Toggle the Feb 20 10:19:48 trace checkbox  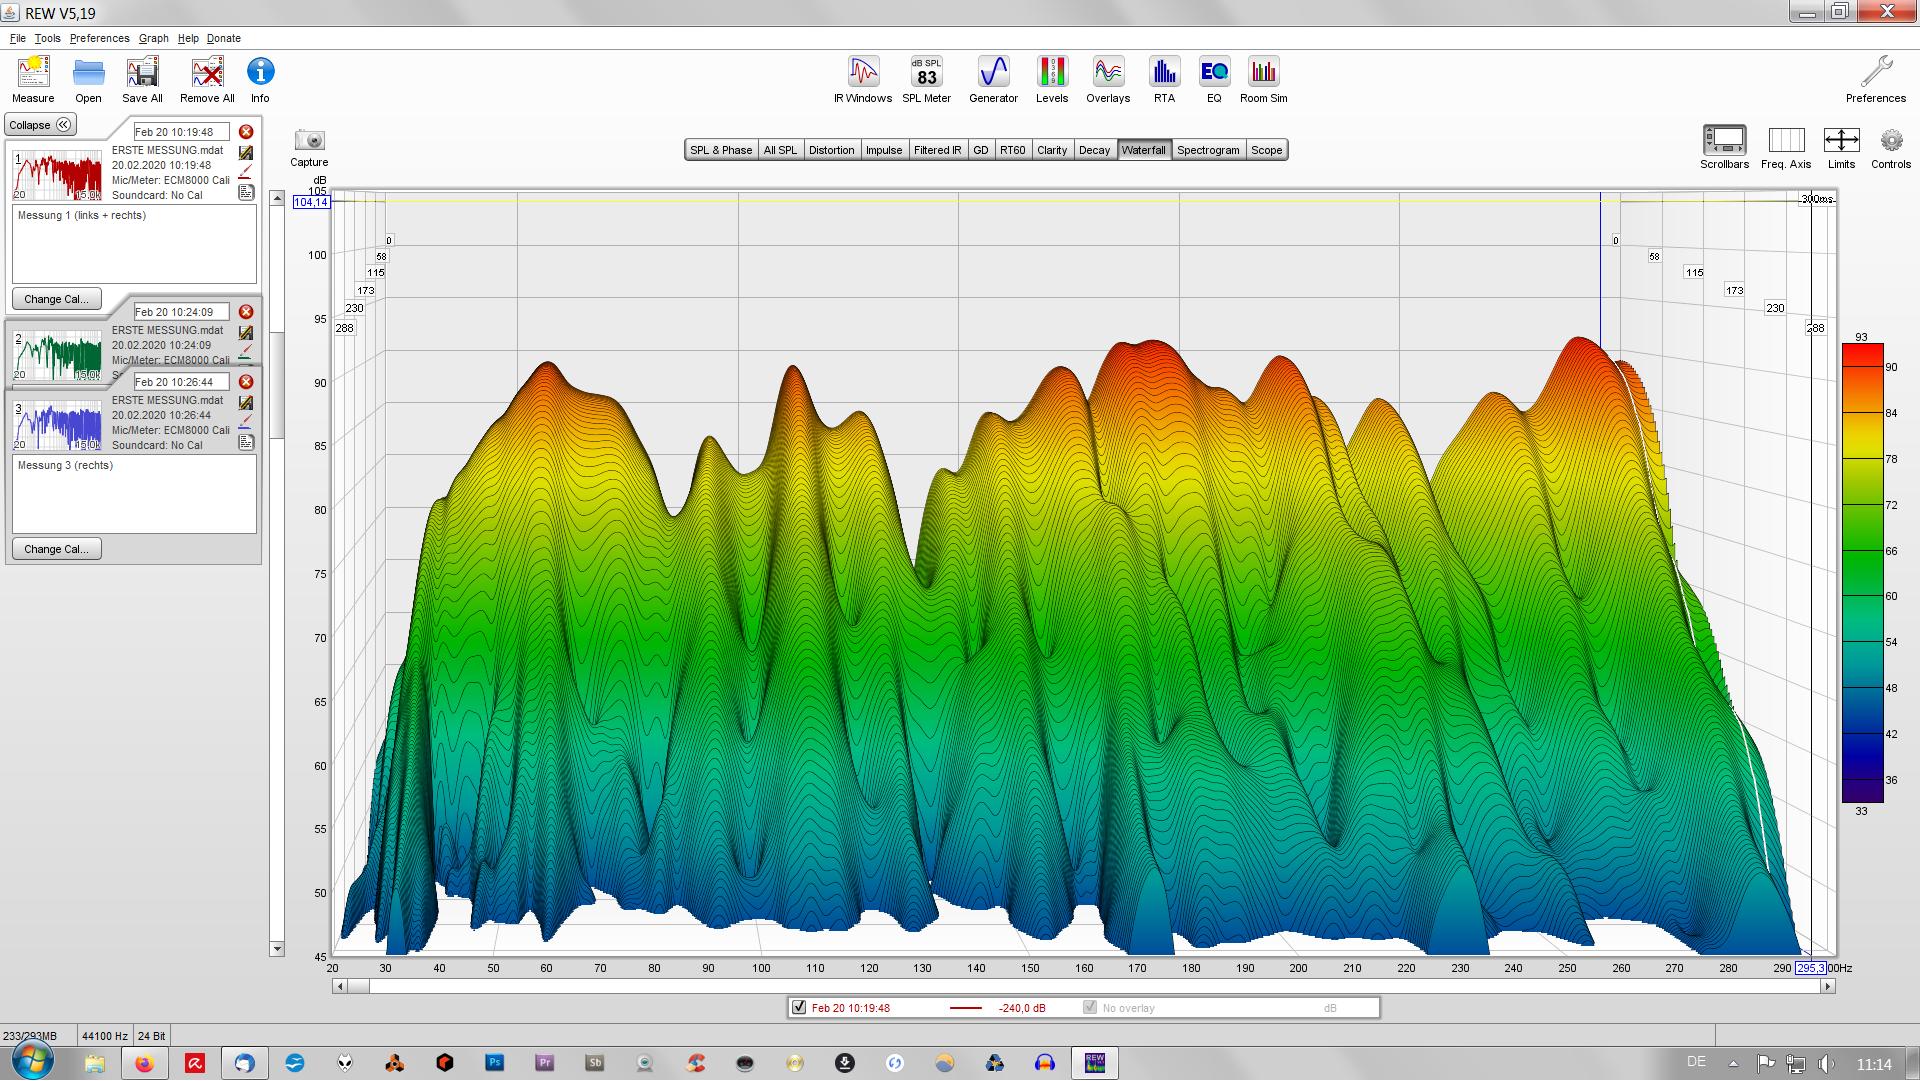(799, 1008)
